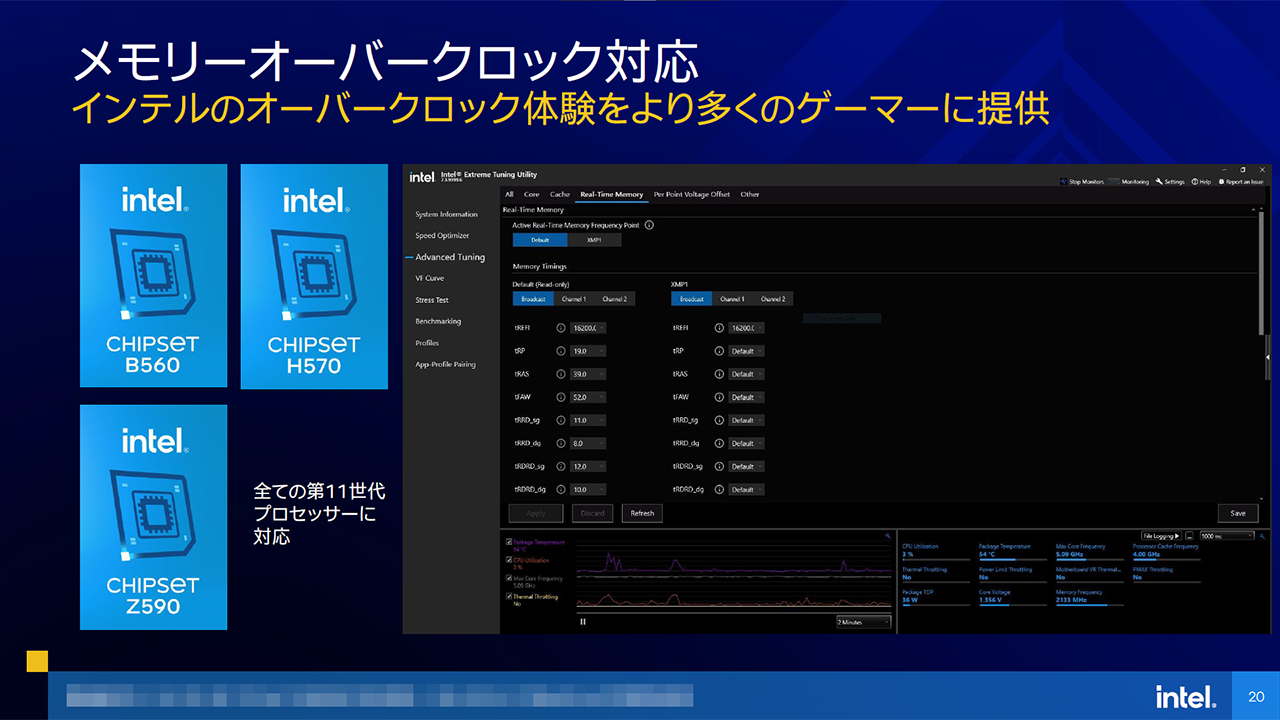Click info icon beside Default tRRD_dg
The width and height of the screenshot is (1280, 720).
tap(561, 443)
